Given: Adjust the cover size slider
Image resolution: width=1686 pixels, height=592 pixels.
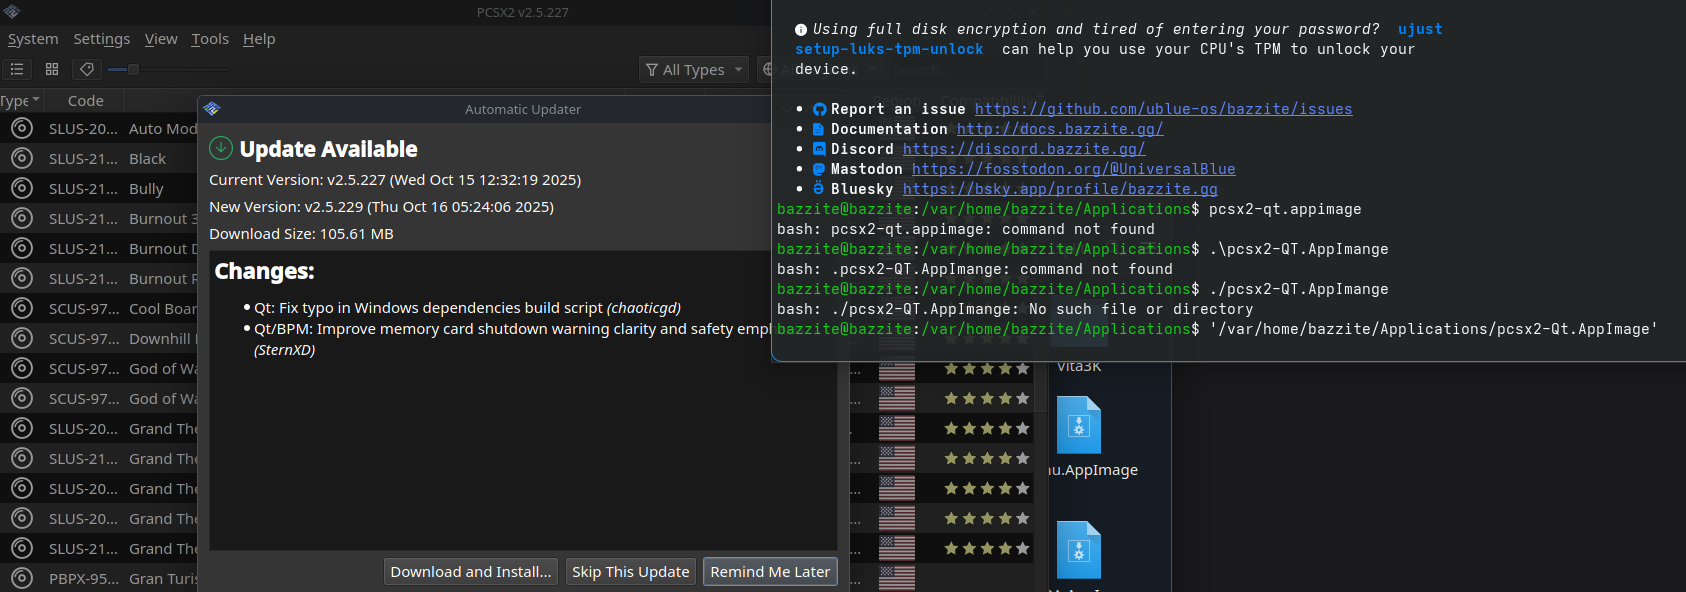Looking at the screenshot, I should click(x=133, y=69).
